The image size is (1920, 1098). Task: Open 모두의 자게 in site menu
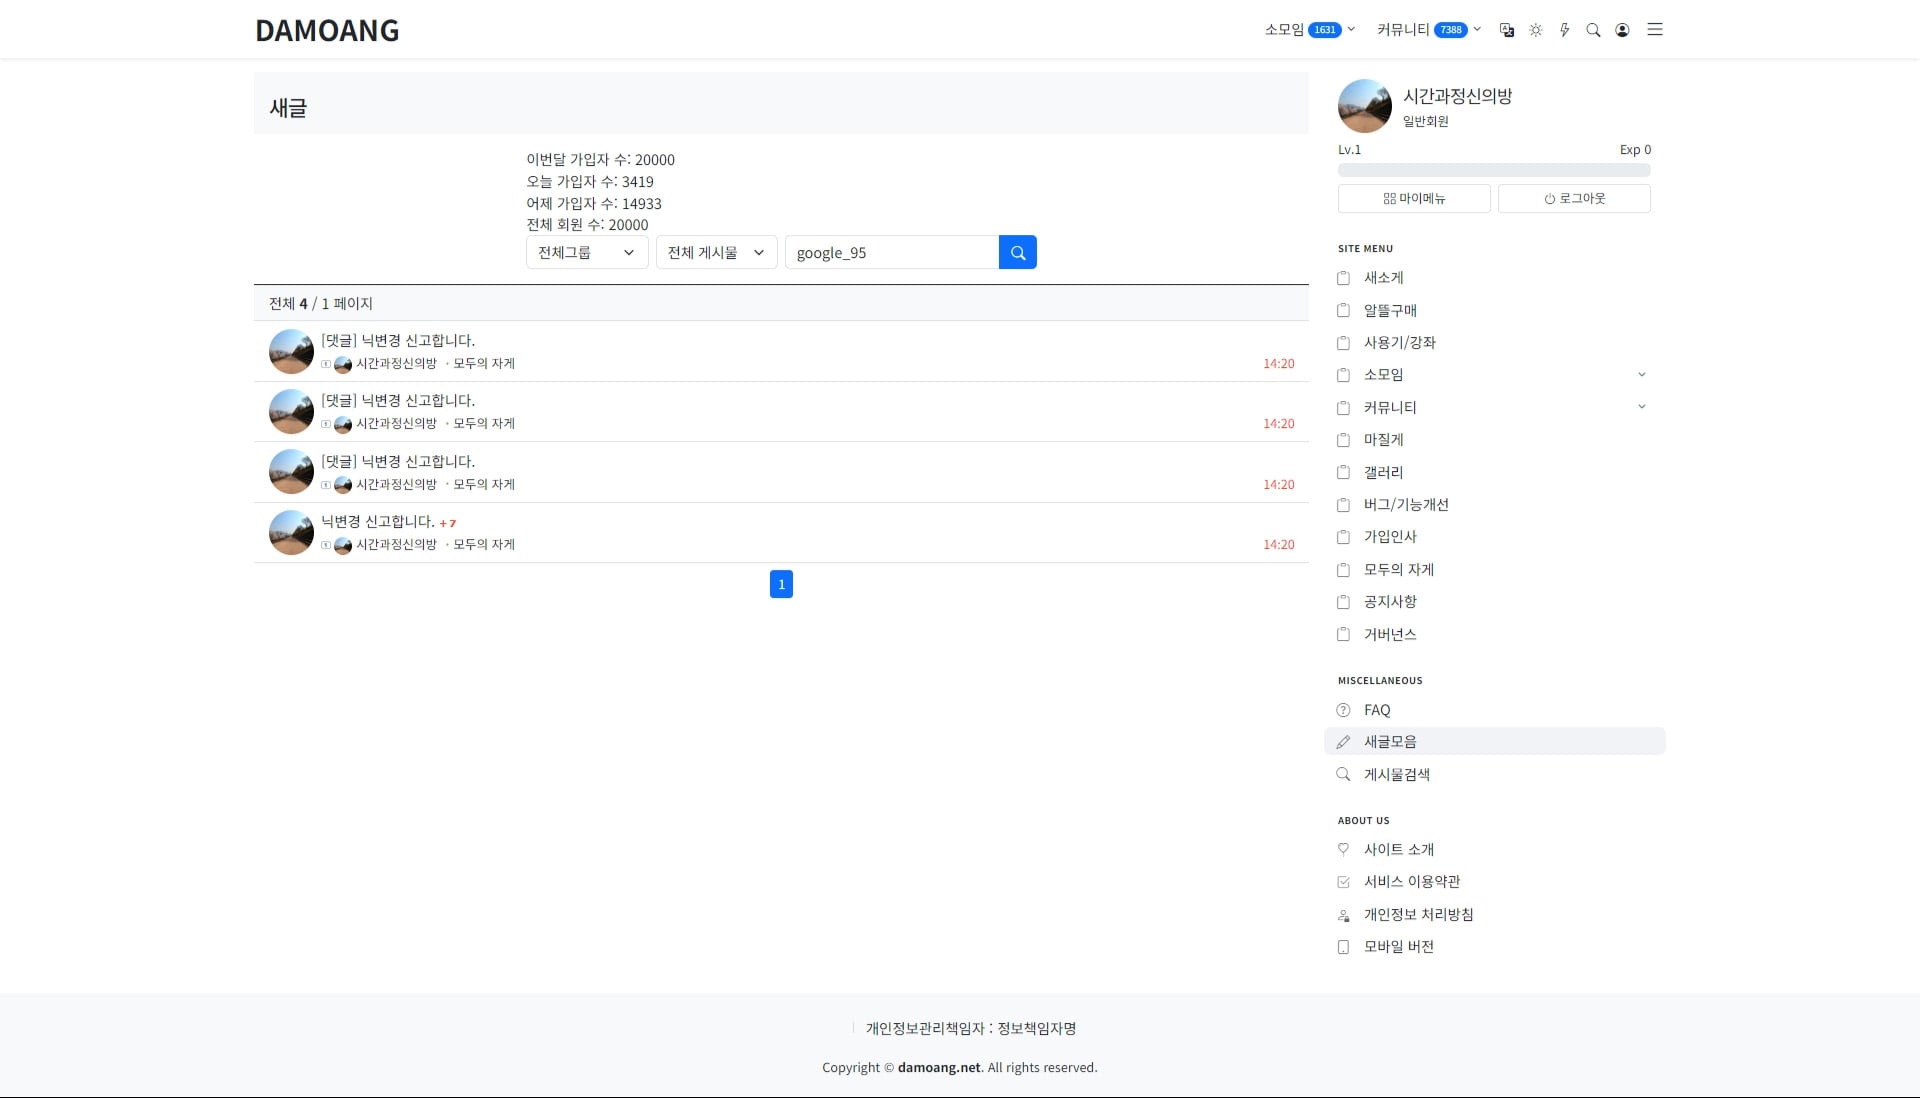[x=1399, y=570]
